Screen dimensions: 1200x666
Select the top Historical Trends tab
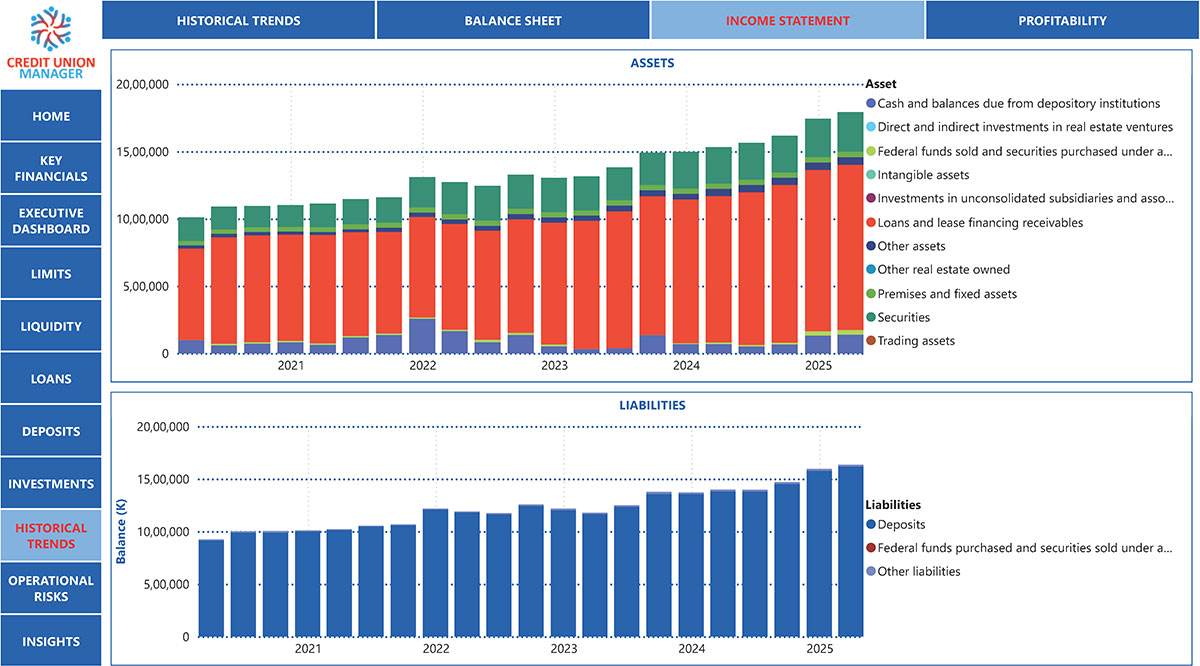click(238, 20)
